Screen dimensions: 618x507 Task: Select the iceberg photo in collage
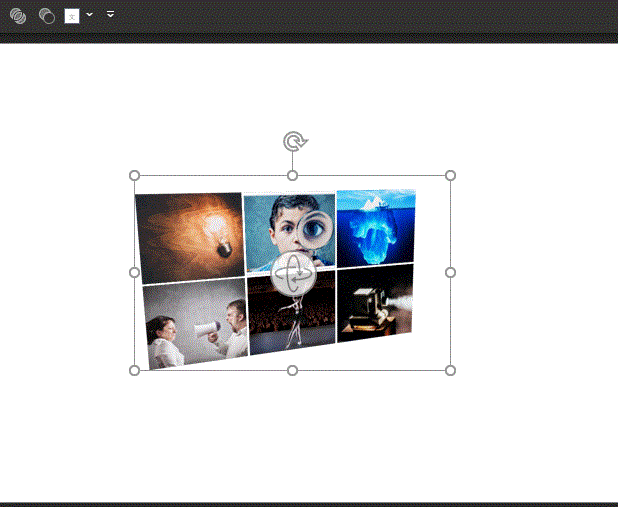point(376,227)
